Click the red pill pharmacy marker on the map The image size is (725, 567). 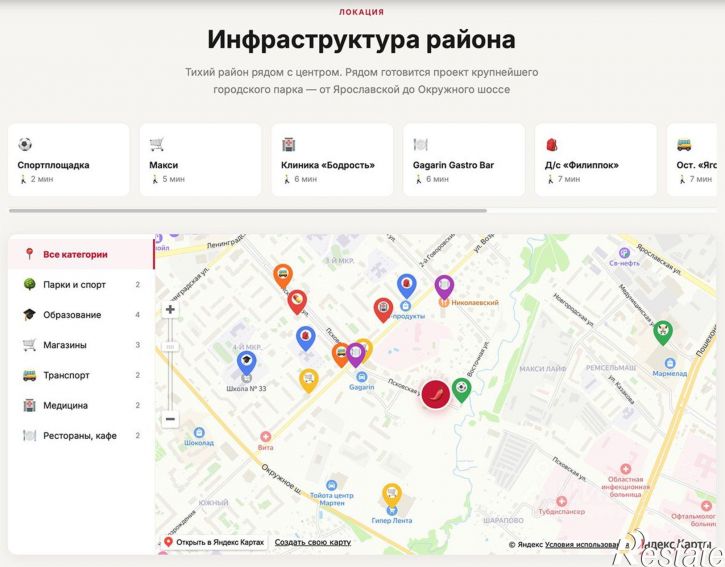point(297,302)
